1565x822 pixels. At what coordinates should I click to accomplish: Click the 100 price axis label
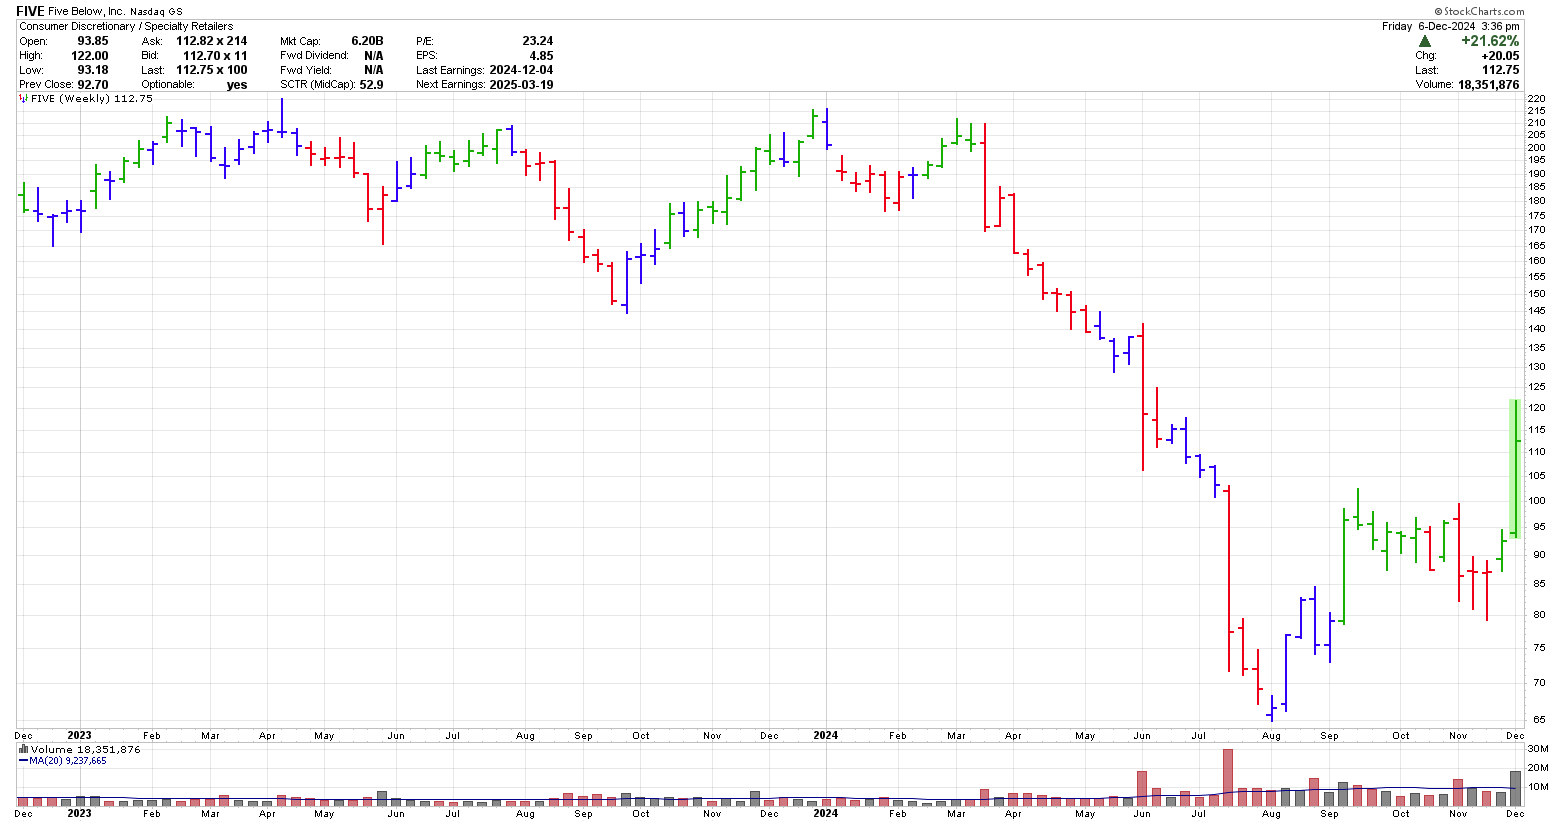pos(1536,501)
